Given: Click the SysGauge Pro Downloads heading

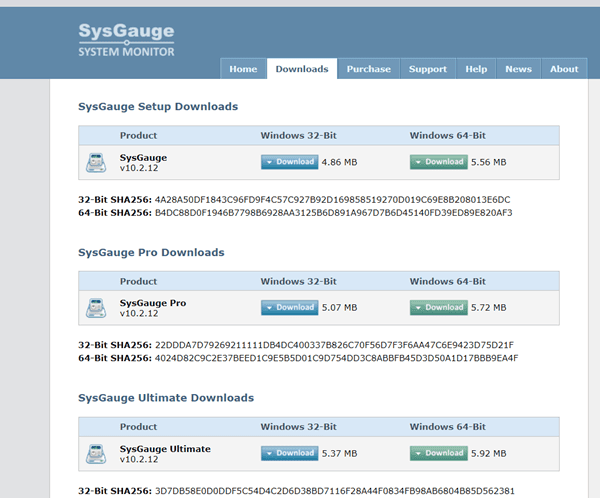Looking at the screenshot, I should pos(151,252).
